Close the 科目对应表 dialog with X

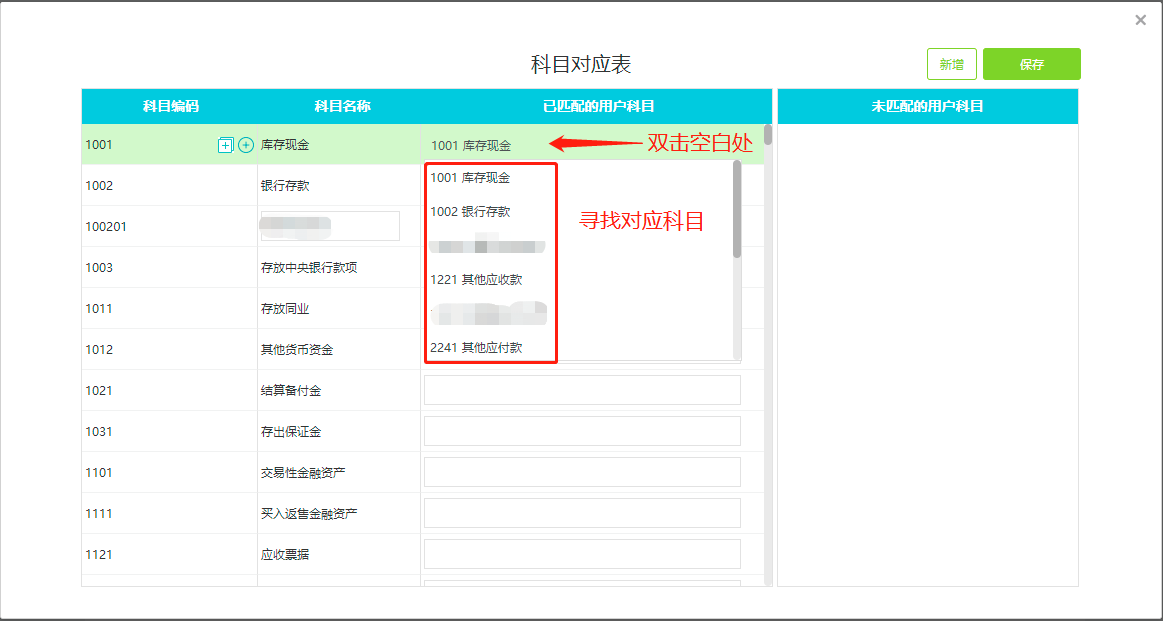pyautogui.click(x=1140, y=21)
